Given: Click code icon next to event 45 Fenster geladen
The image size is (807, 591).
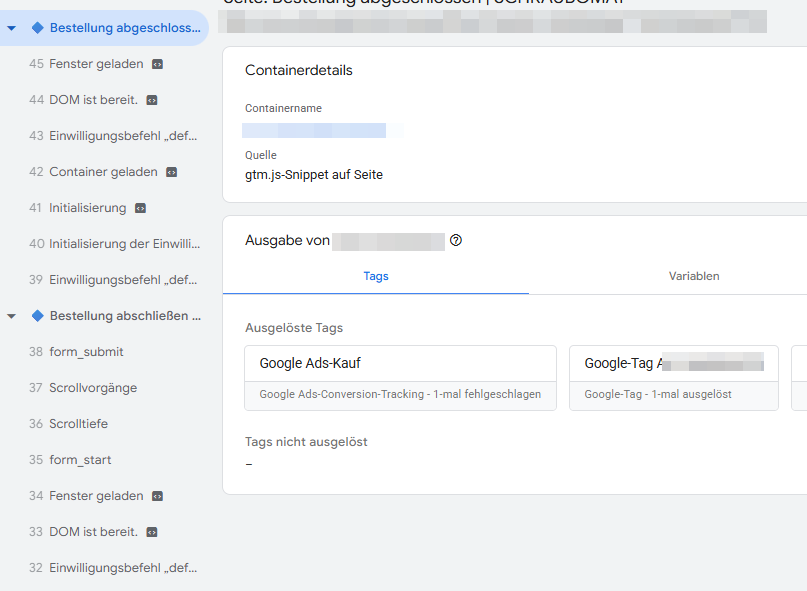Looking at the screenshot, I should pyautogui.click(x=157, y=64).
